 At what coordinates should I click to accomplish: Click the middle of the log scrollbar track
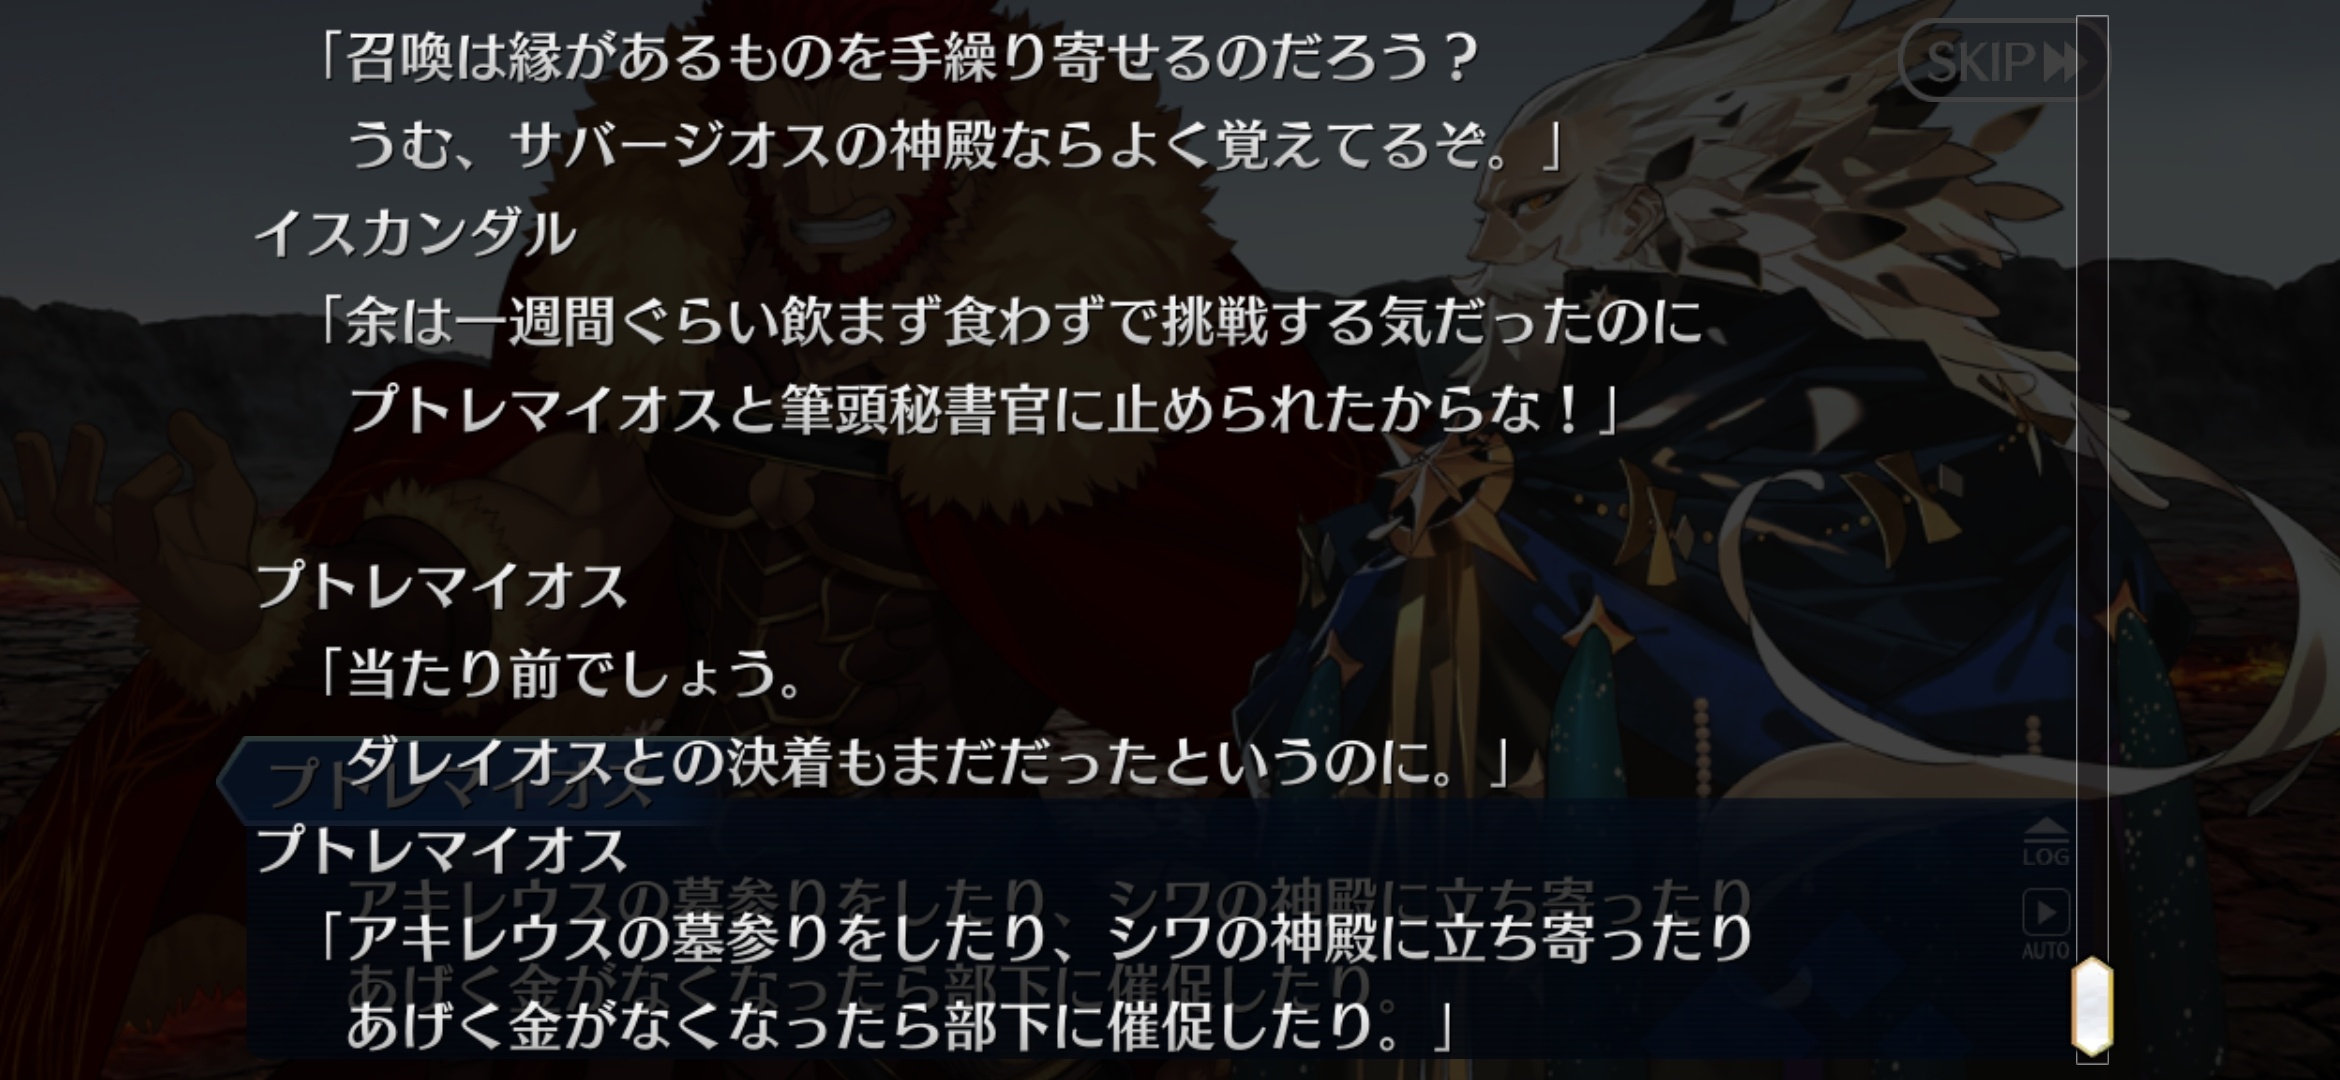point(2092,500)
